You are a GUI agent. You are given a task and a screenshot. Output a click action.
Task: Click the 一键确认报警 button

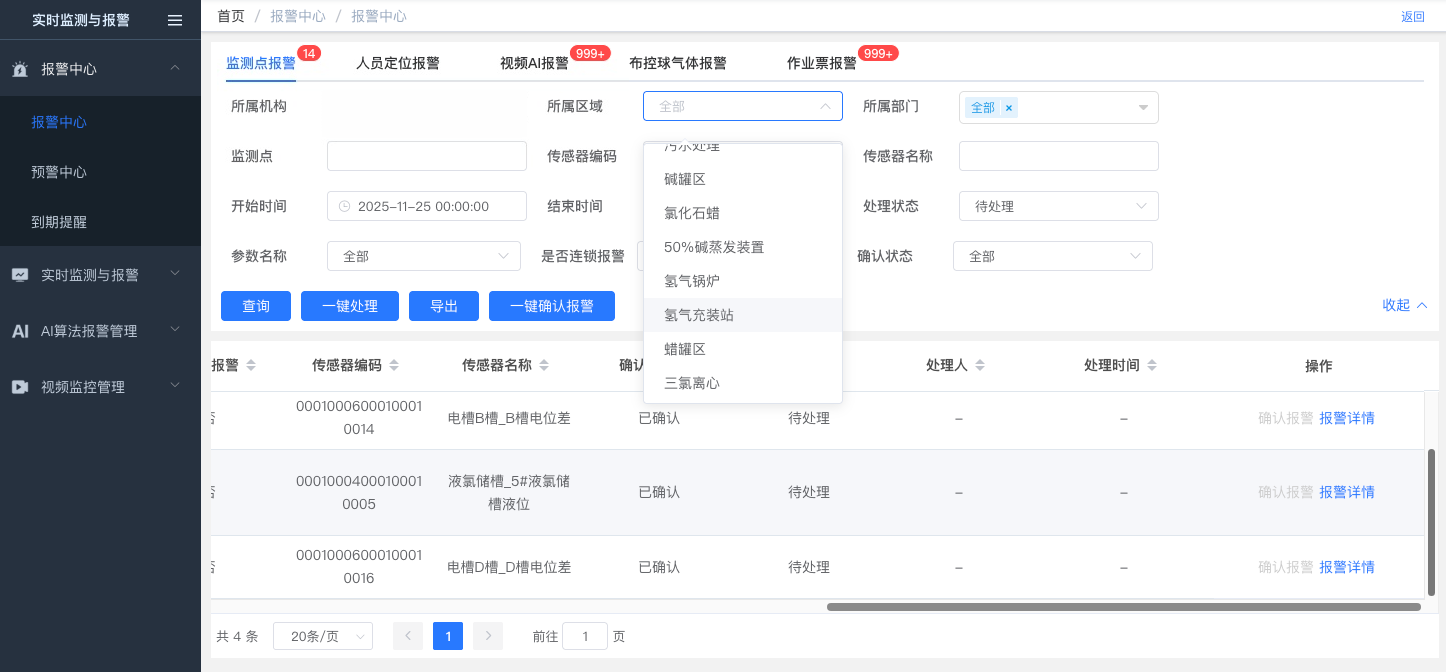[x=551, y=306]
